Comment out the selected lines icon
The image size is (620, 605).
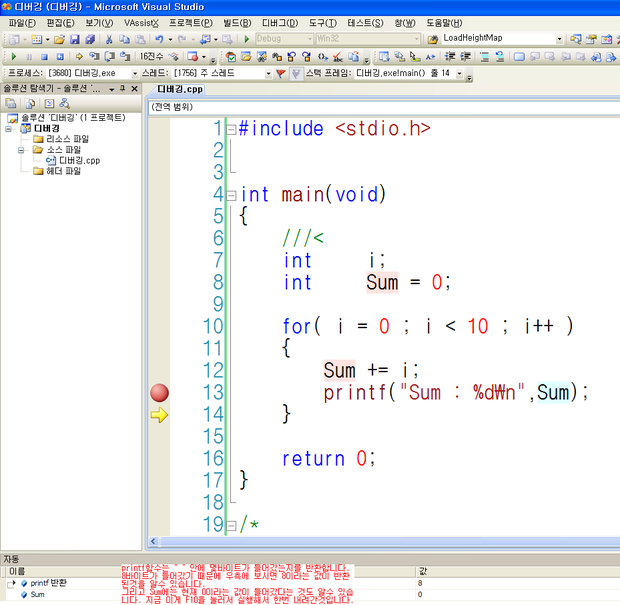[x=484, y=57]
